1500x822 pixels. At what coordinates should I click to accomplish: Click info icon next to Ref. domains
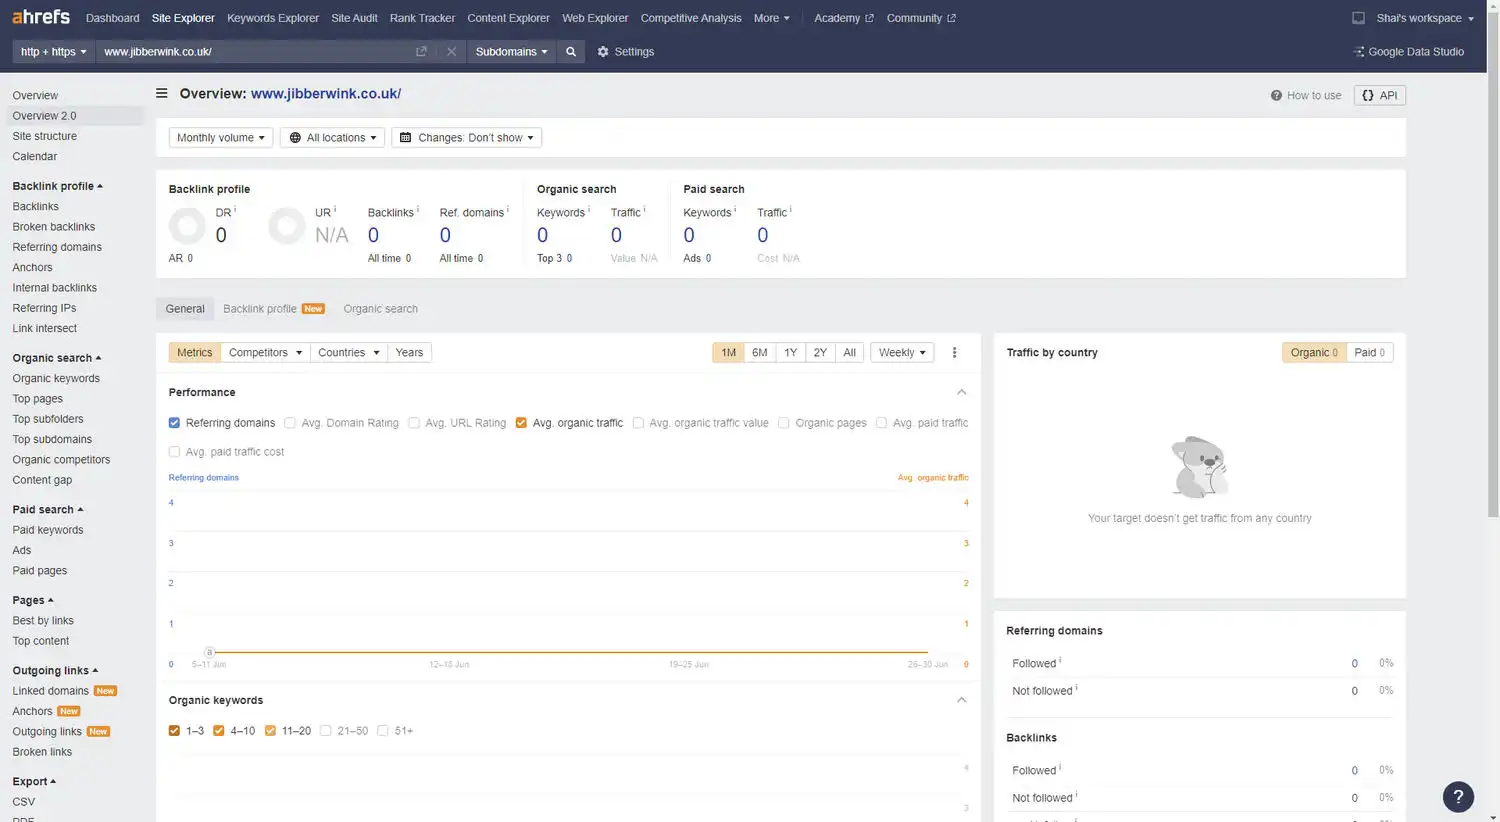click(x=508, y=210)
